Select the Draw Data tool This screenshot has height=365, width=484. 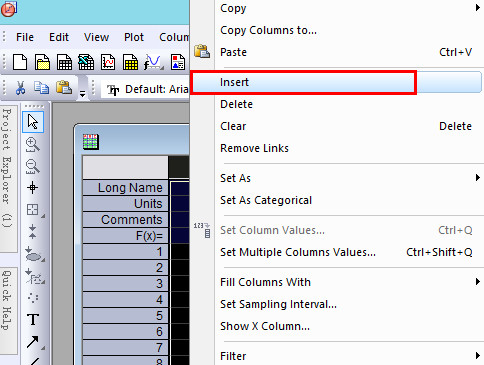[34, 276]
